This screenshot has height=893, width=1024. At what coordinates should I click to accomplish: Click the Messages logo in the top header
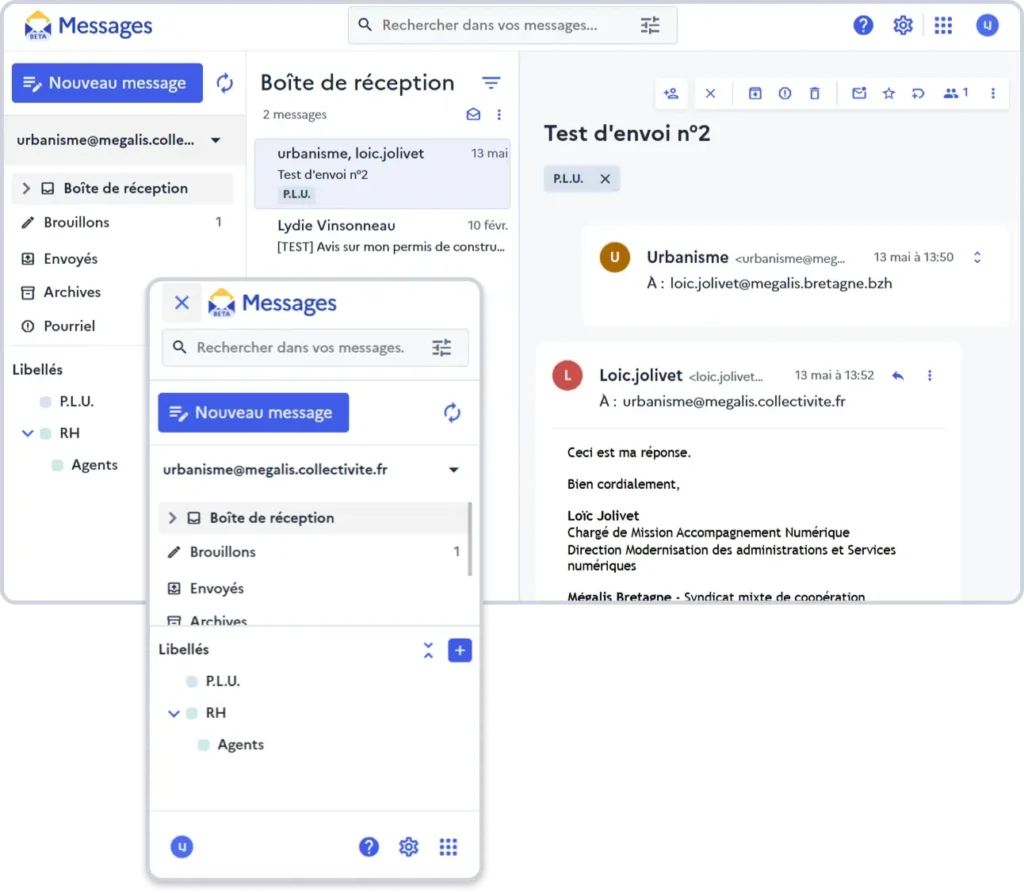pos(88,25)
